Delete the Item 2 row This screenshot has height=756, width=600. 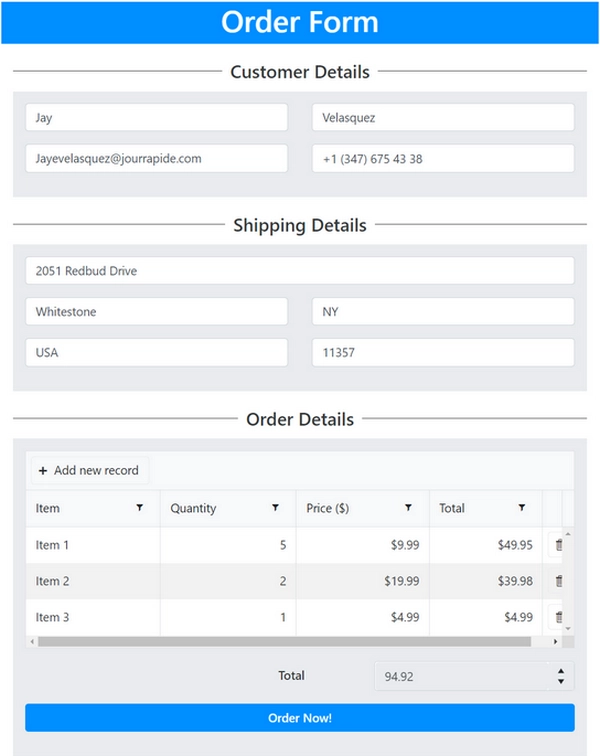tap(559, 581)
